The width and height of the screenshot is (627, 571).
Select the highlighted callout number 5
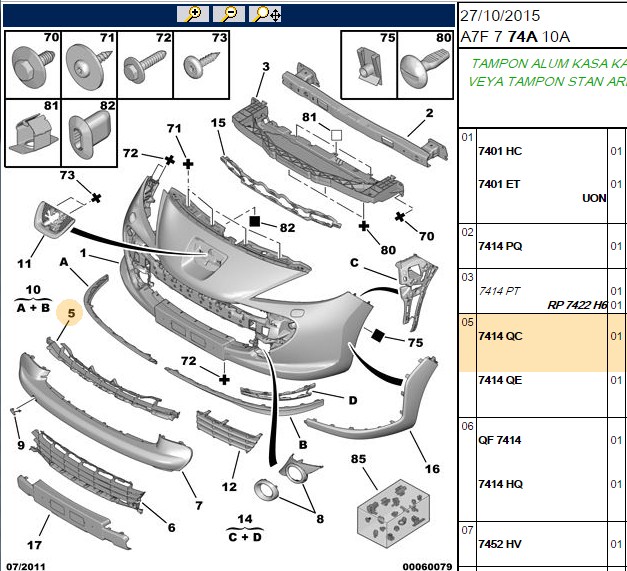[x=71, y=312]
